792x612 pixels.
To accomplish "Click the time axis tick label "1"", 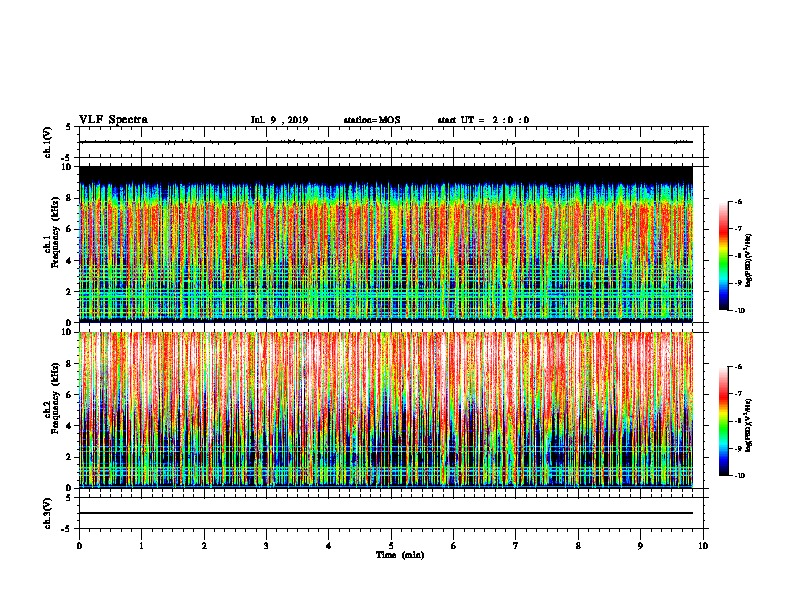I will pyautogui.click(x=141, y=546).
